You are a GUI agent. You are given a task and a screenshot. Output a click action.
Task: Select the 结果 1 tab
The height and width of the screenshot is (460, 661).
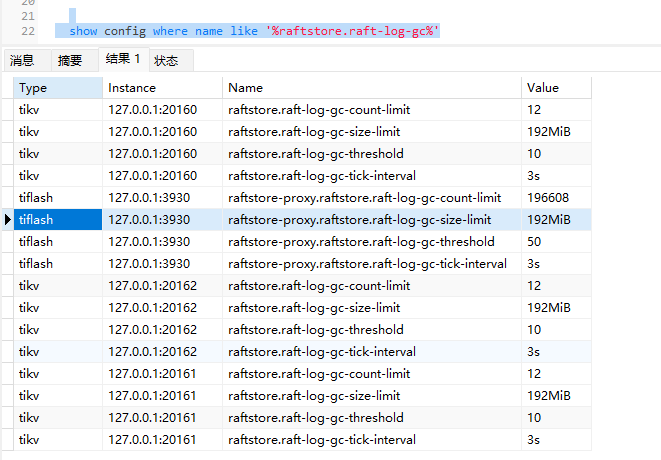click(x=123, y=60)
